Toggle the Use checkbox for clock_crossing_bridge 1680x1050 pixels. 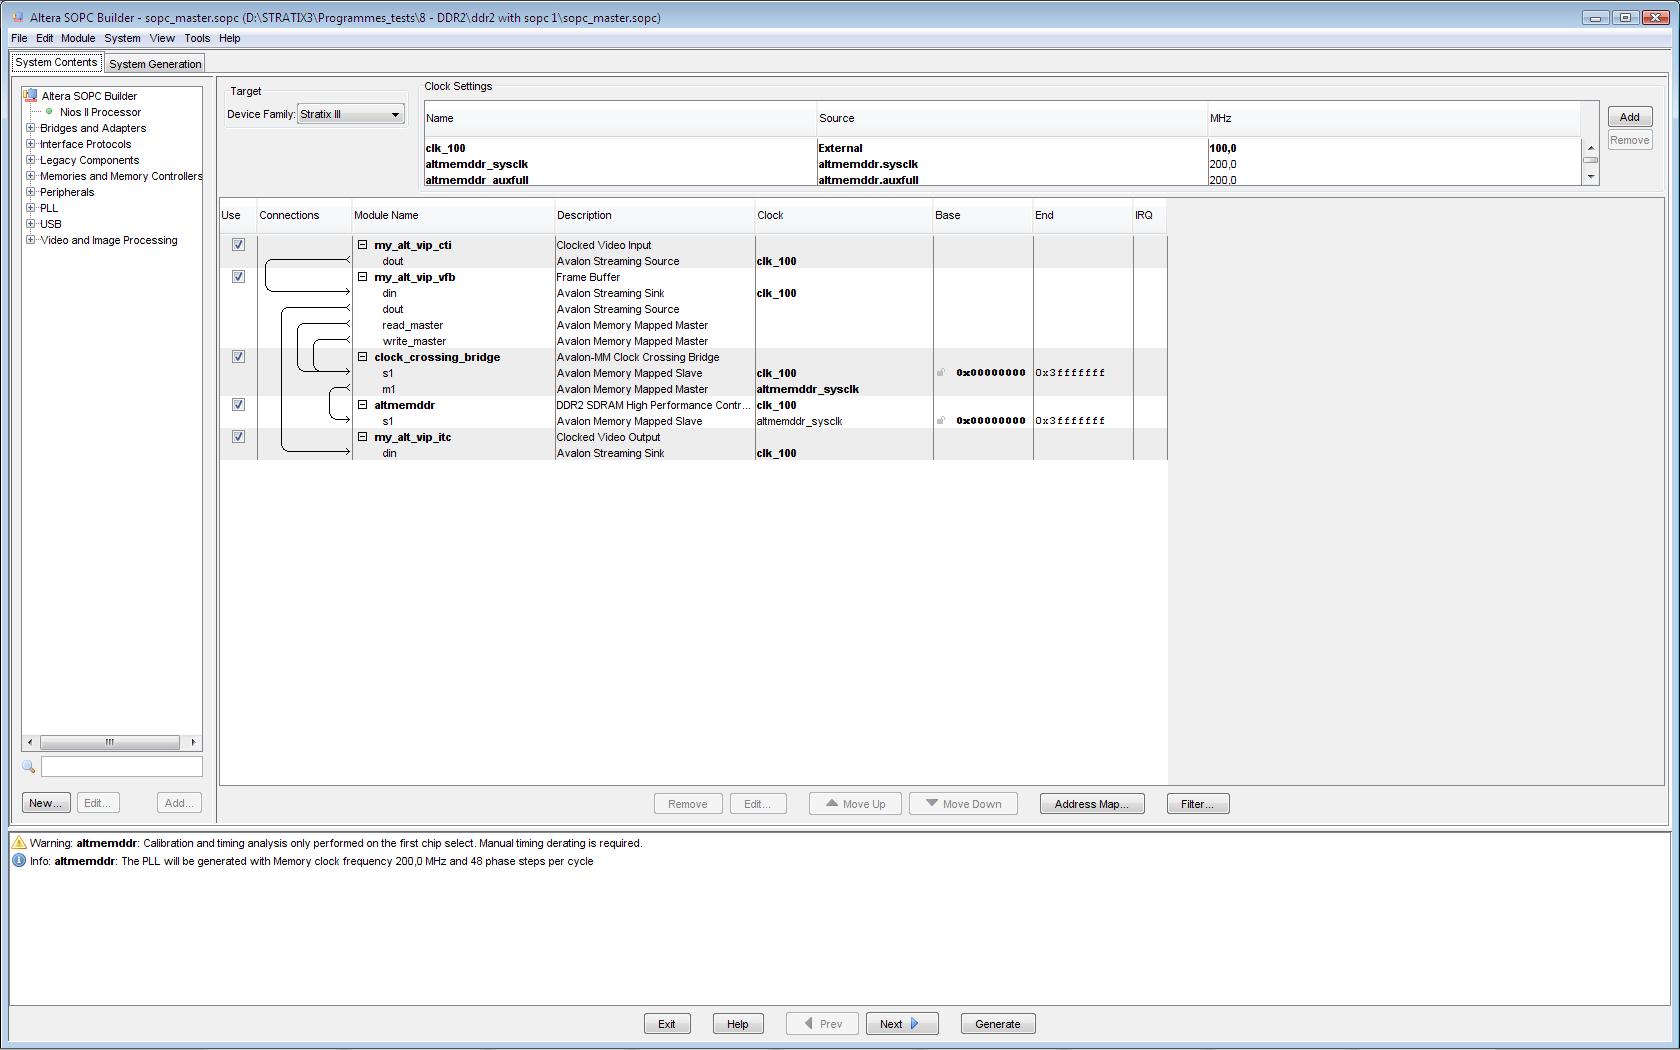tap(238, 357)
